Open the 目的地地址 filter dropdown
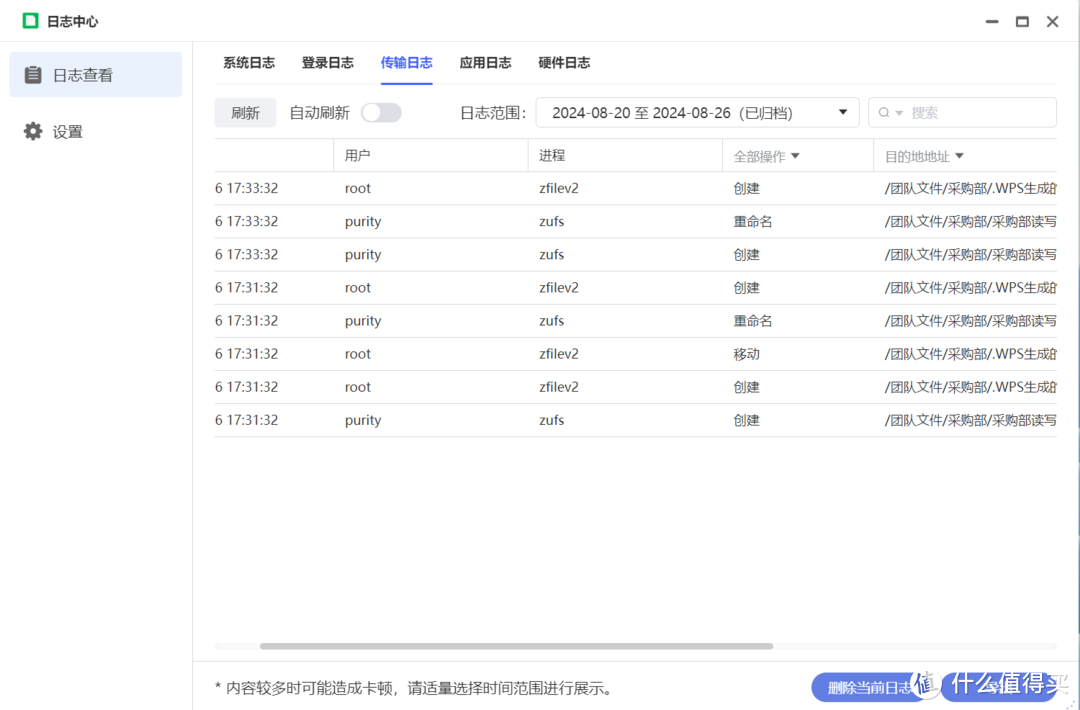Viewport: 1080px width, 710px height. [x=923, y=155]
